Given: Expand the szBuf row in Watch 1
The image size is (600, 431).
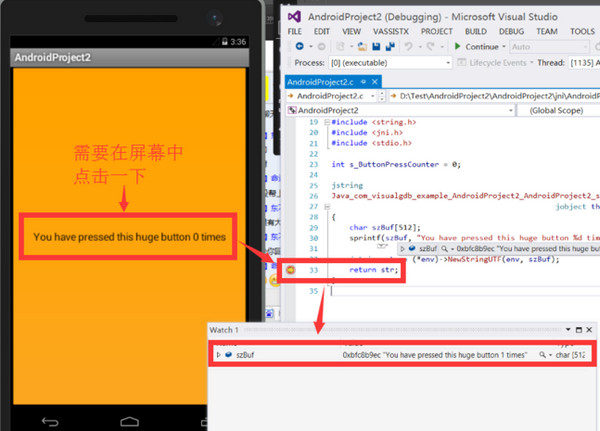Looking at the screenshot, I should (218, 355).
